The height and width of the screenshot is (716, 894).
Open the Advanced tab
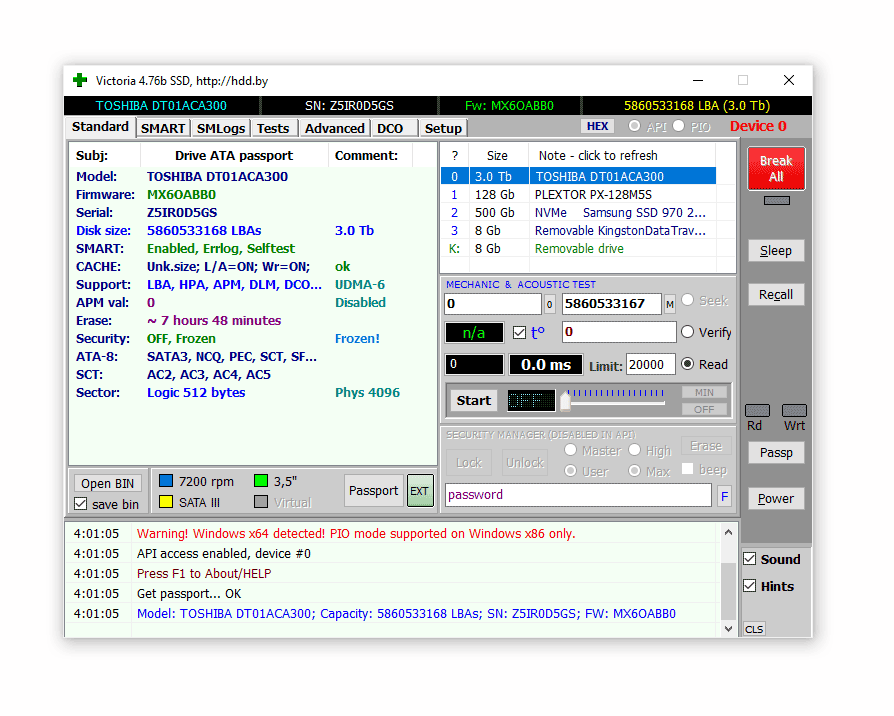[x=335, y=128]
